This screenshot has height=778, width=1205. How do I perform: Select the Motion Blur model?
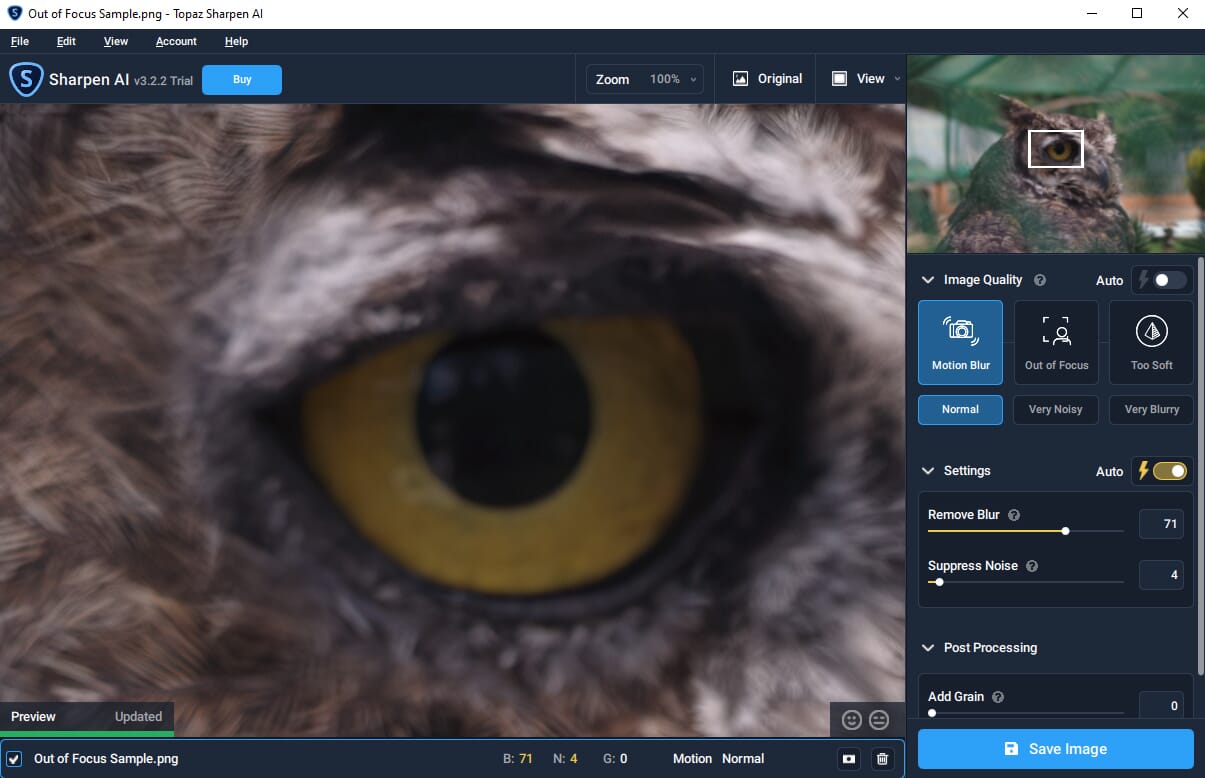point(960,342)
